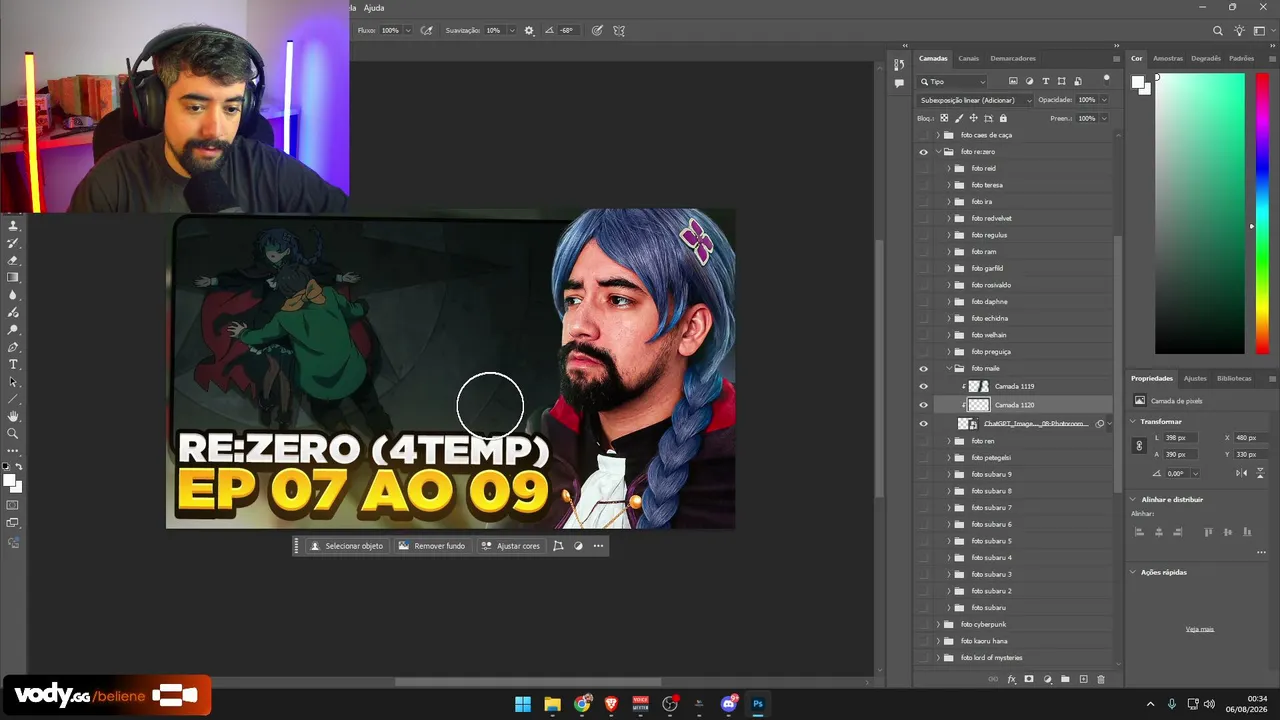Add a layer style with fx icon
This screenshot has width=1280, height=720.
tap(1011, 679)
